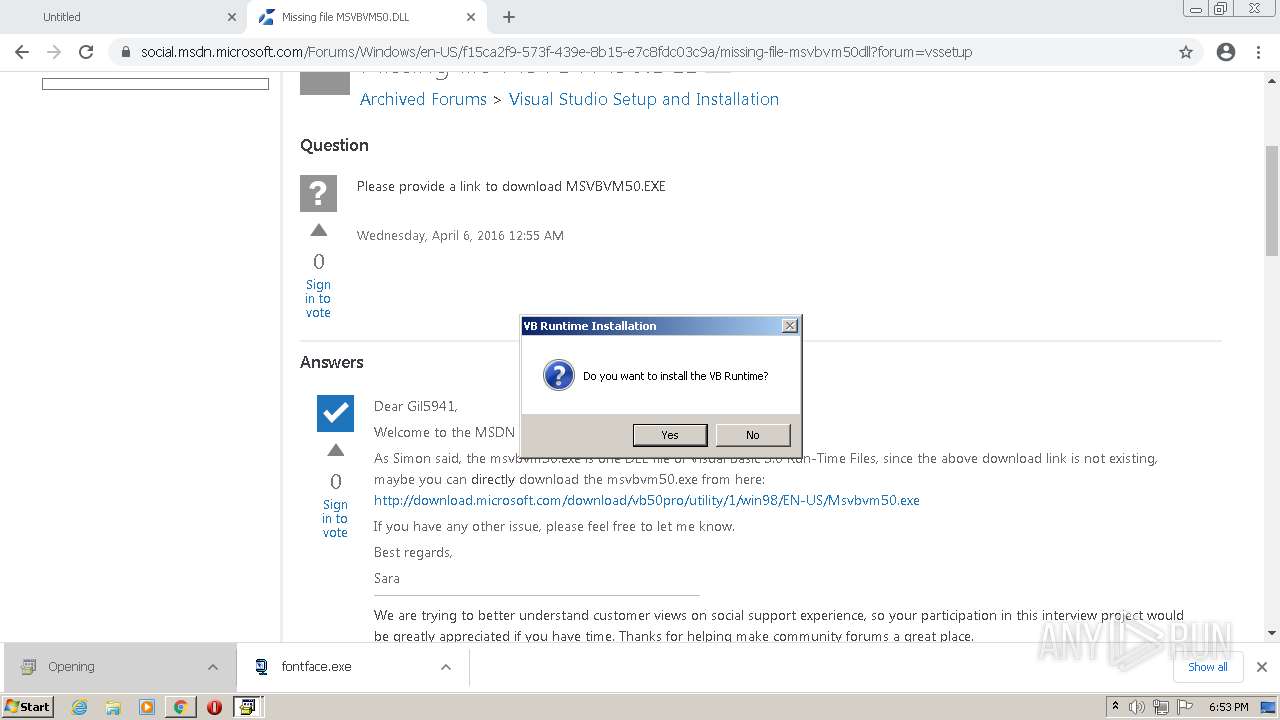Open the Windows Start menu

coord(28,706)
